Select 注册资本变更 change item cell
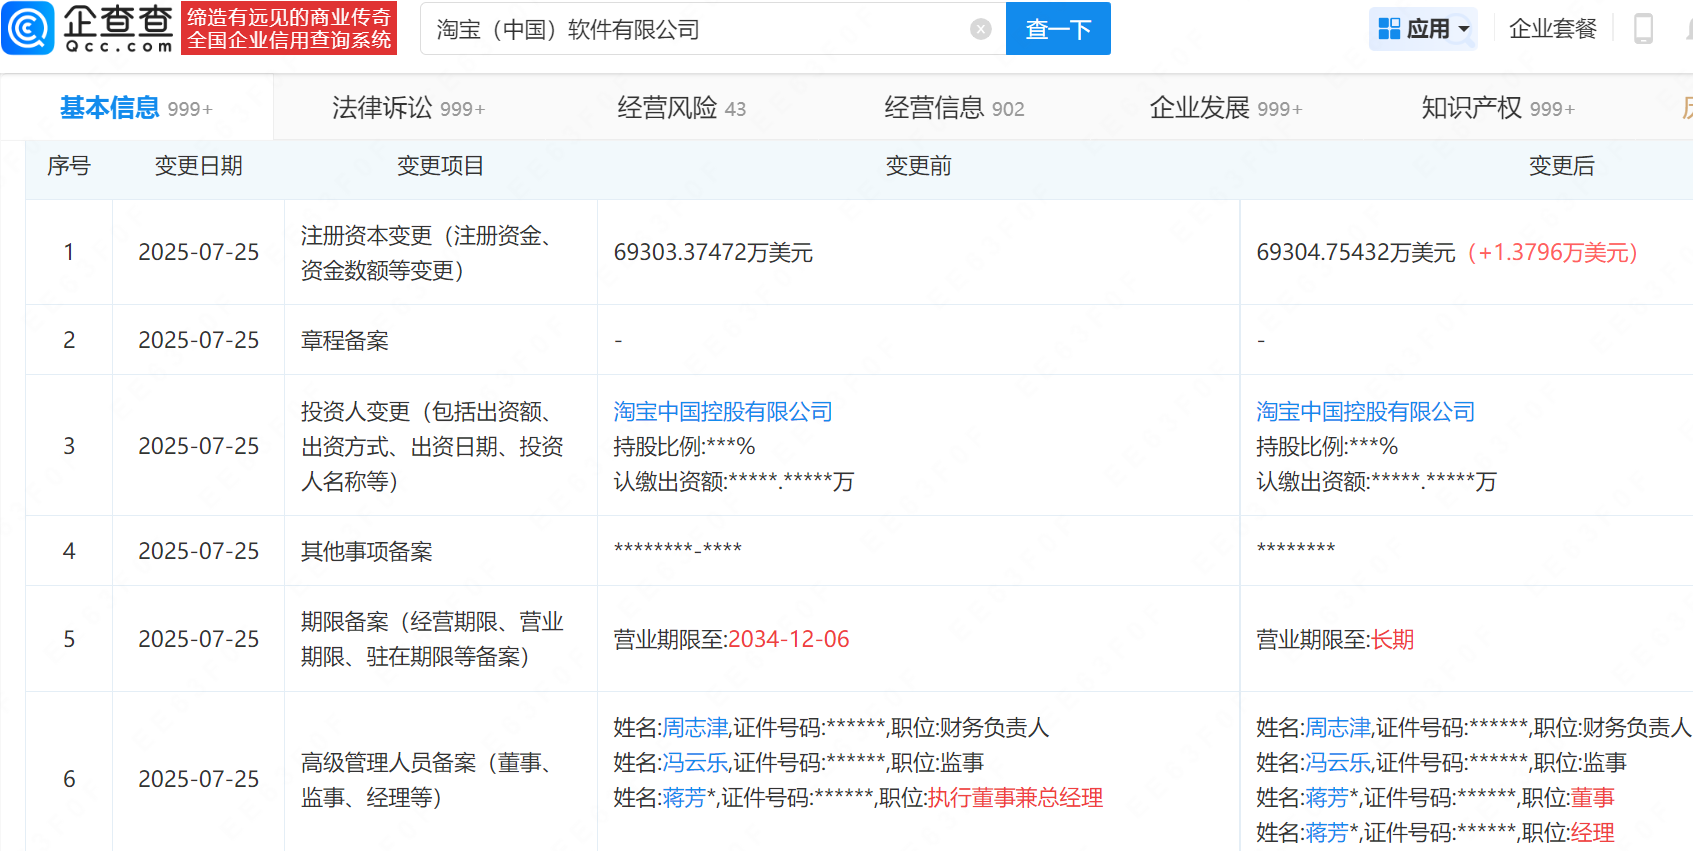Image resolution: width=1693 pixels, height=851 pixels. 441,253
